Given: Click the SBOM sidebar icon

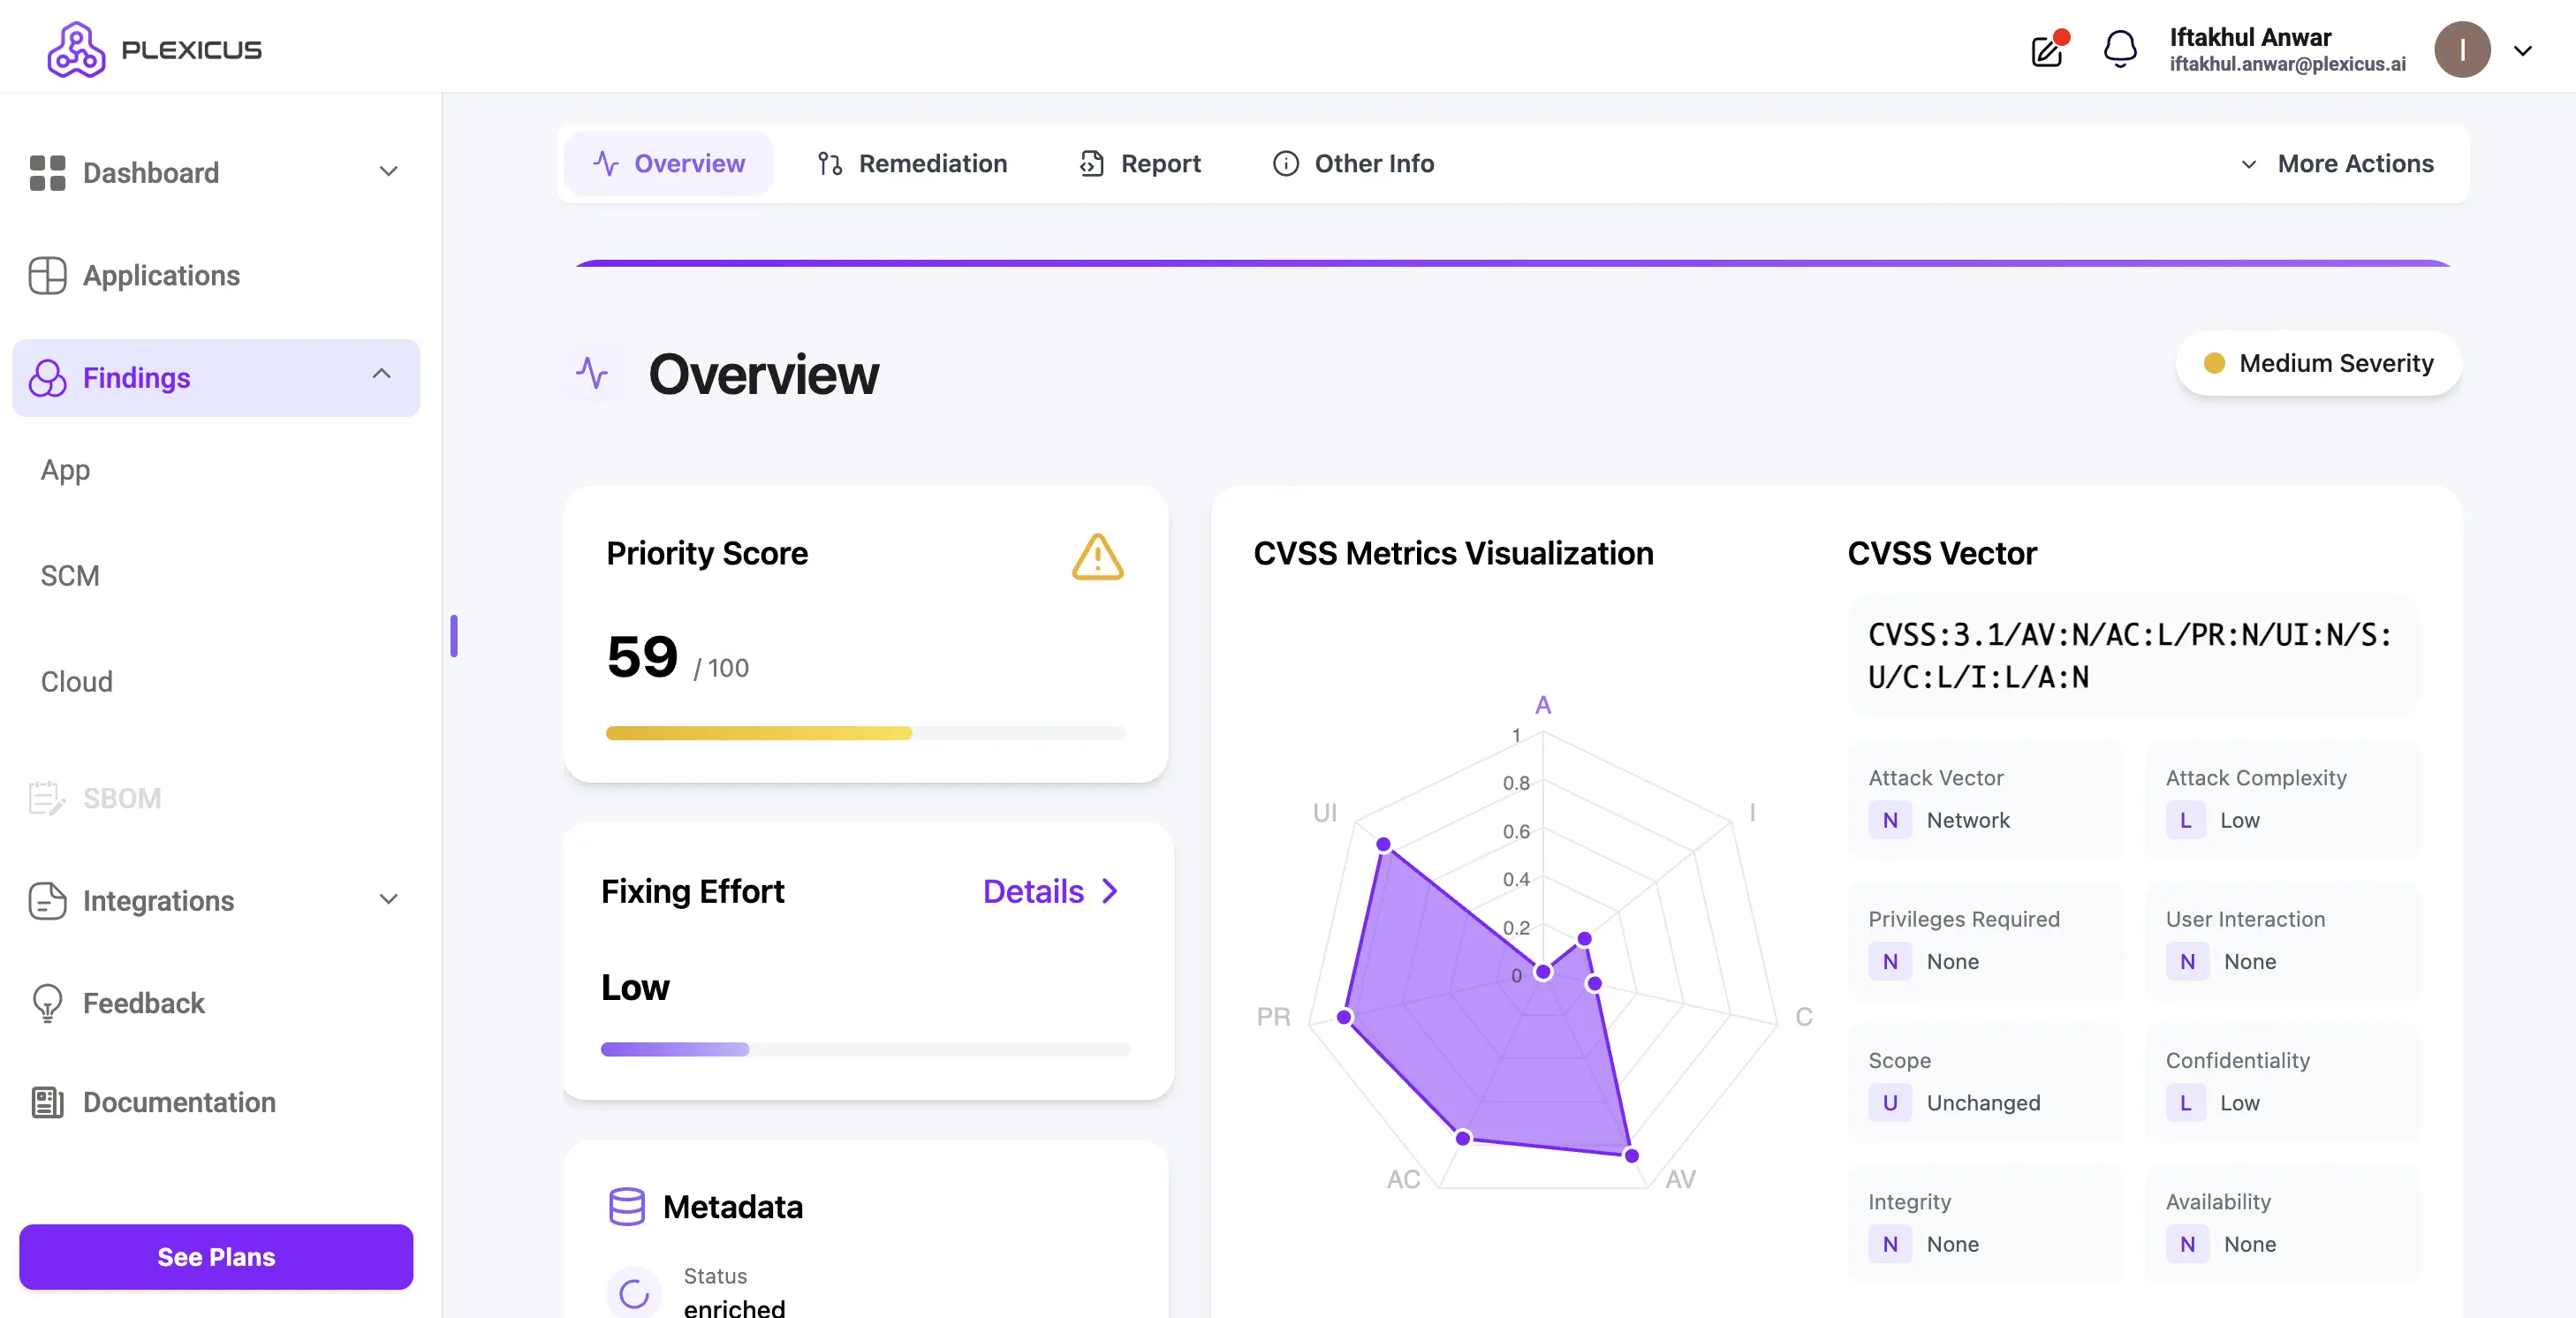Looking at the screenshot, I should pos(46,797).
